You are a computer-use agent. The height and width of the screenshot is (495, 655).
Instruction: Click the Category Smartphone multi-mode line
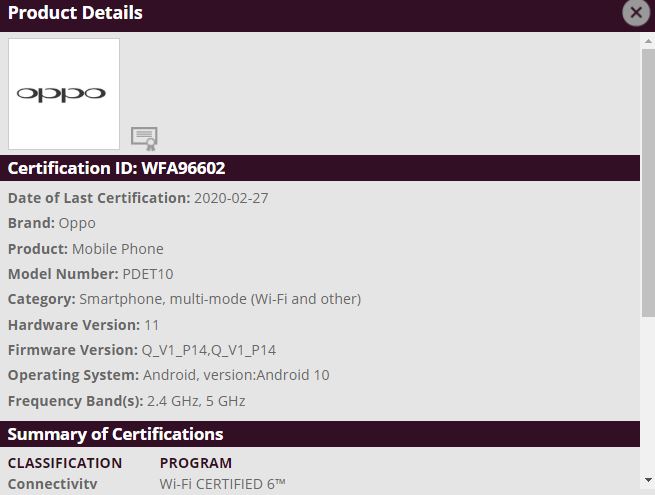(x=185, y=299)
